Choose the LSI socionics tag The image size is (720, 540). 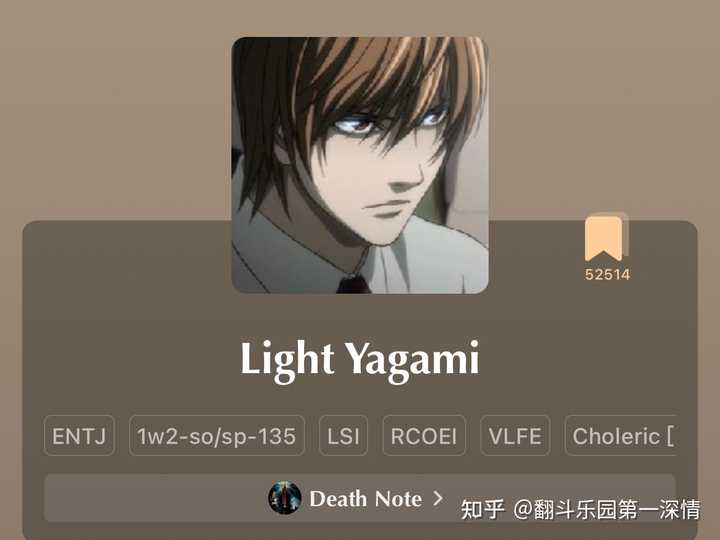pos(343,436)
